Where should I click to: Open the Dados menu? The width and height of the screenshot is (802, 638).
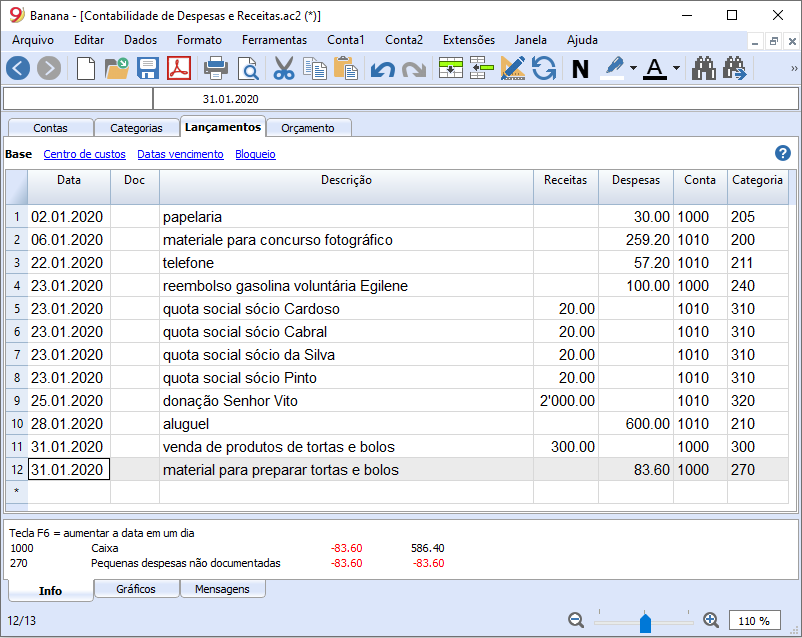[140, 40]
